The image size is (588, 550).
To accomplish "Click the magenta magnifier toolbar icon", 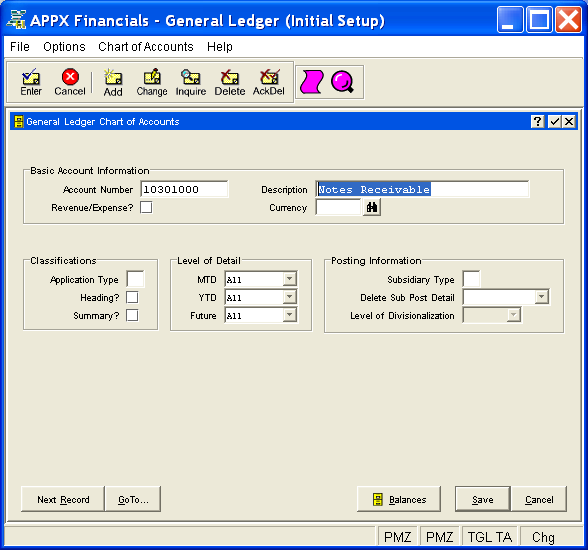I will (x=342, y=82).
